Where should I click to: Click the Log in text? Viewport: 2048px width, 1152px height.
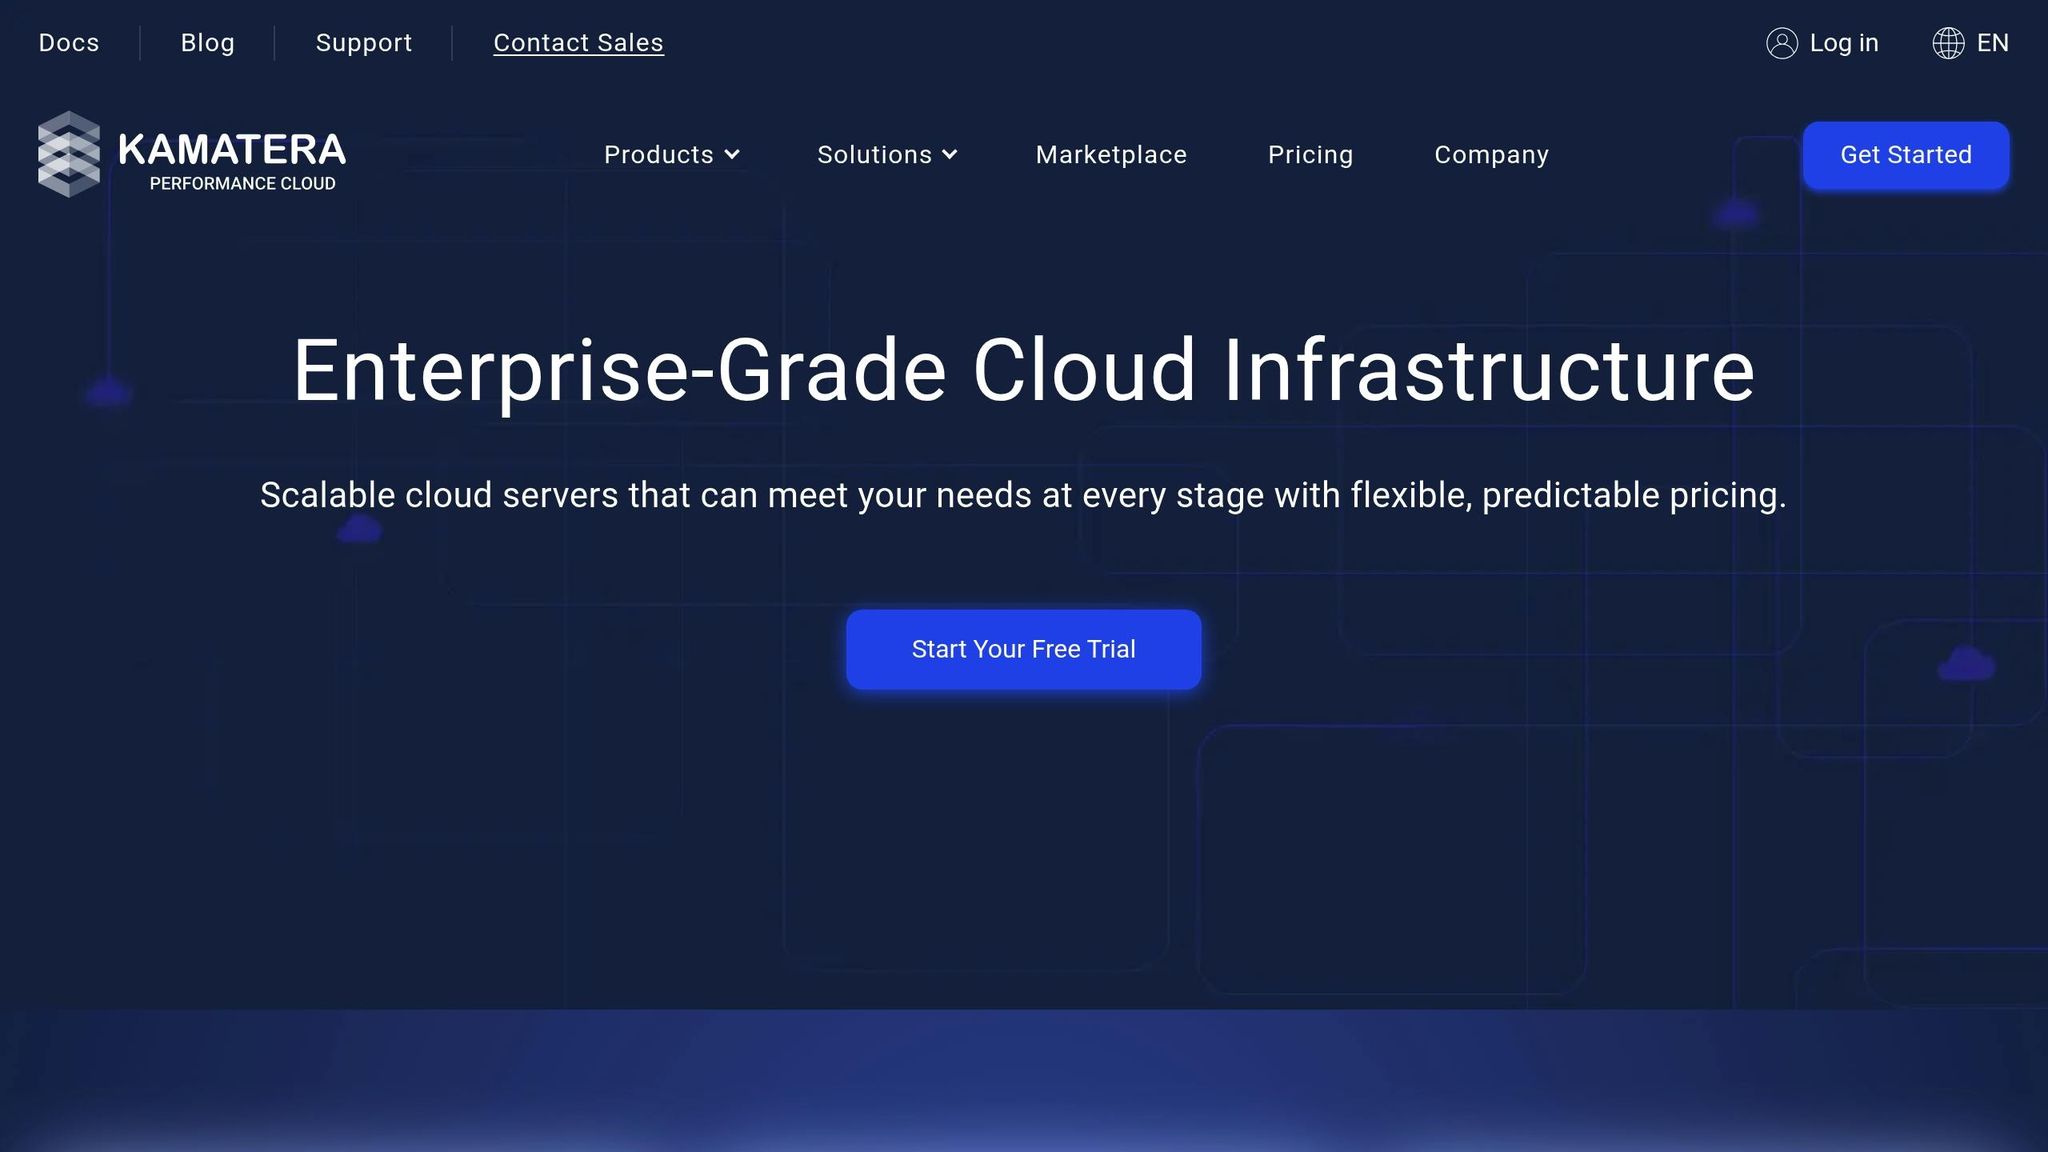(1843, 43)
